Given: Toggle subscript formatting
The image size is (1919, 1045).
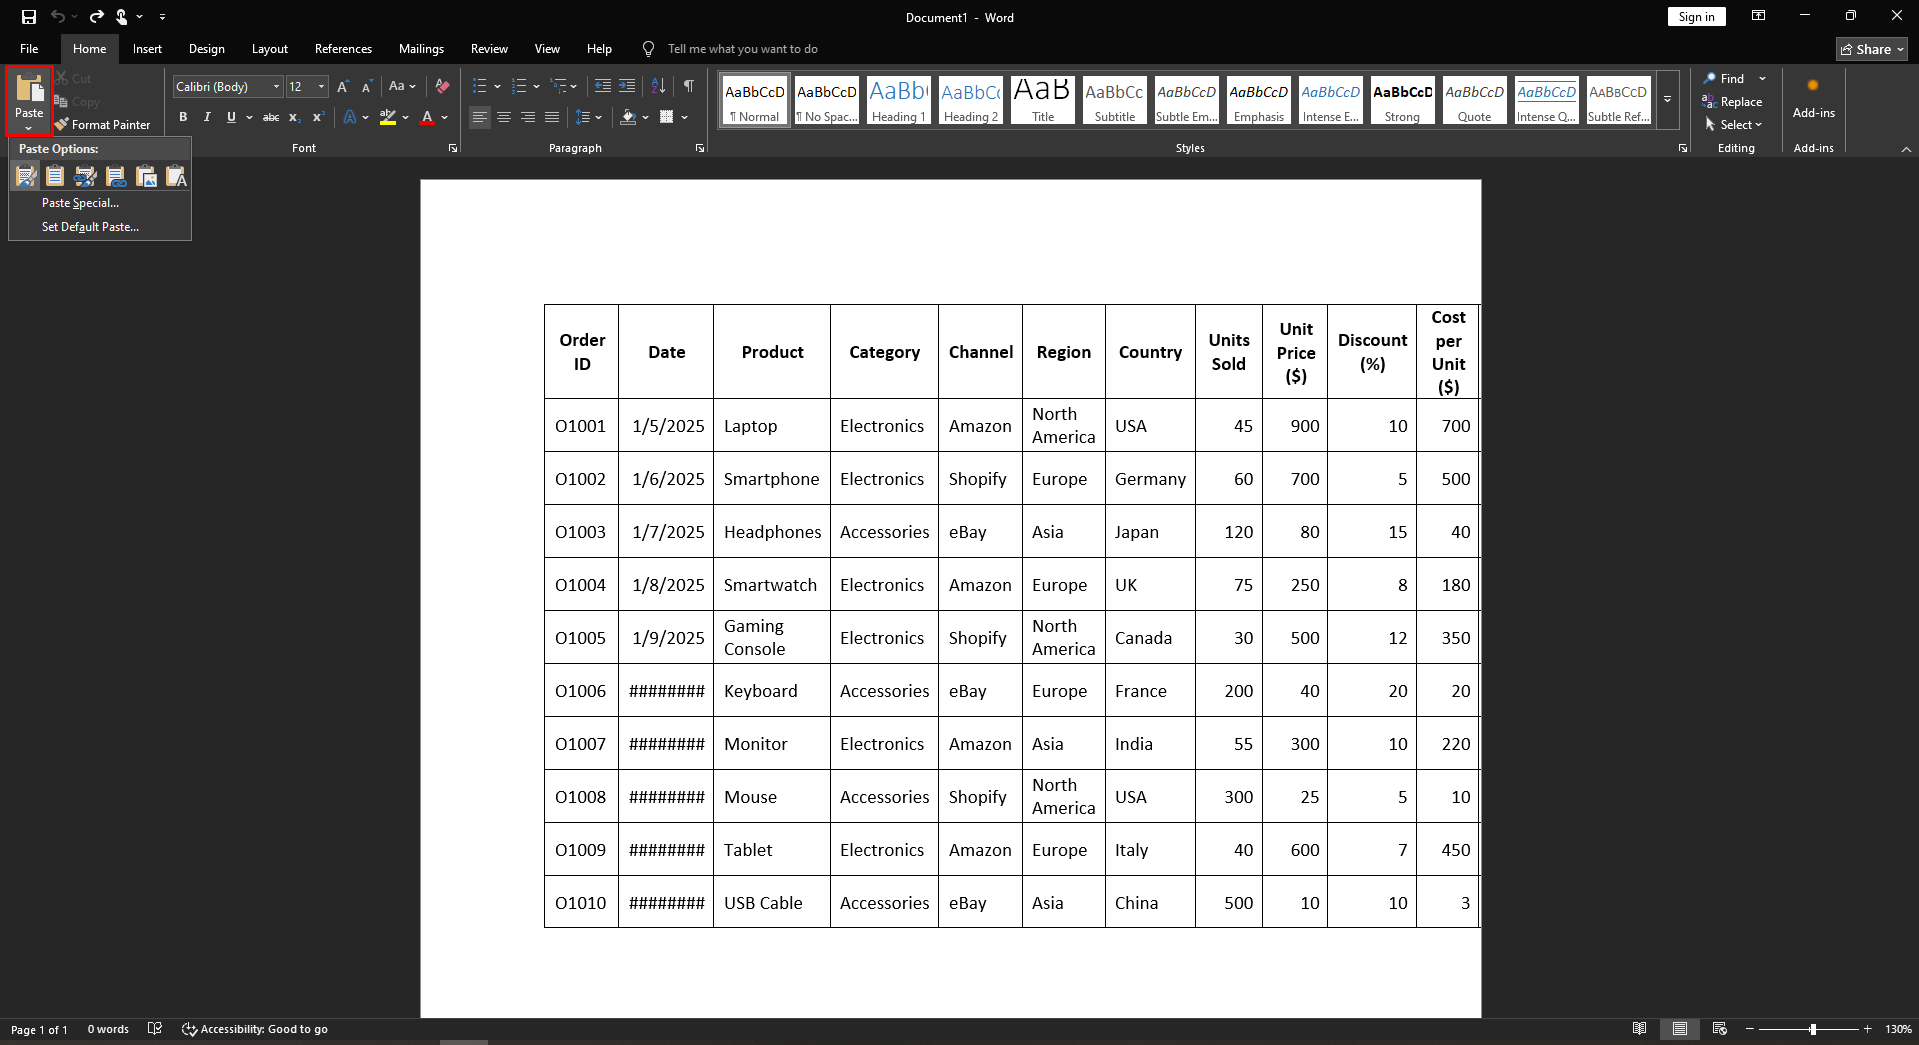Looking at the screenshot, I should (295, 117).
